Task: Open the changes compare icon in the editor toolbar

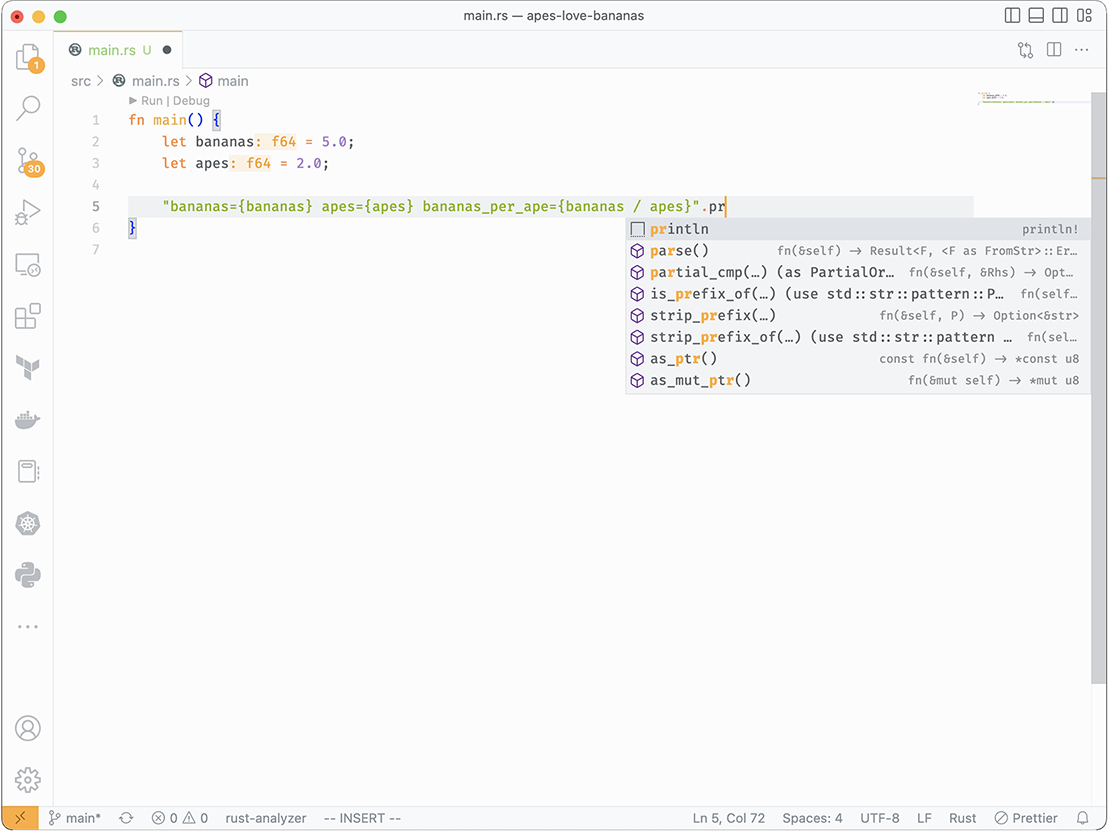Action: click(1026, 49)
